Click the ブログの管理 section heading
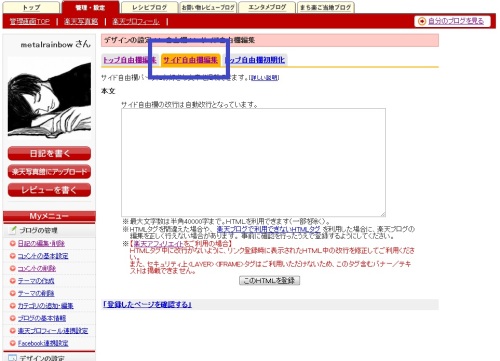This screenshot has width=500, height=361. point(38,230)
